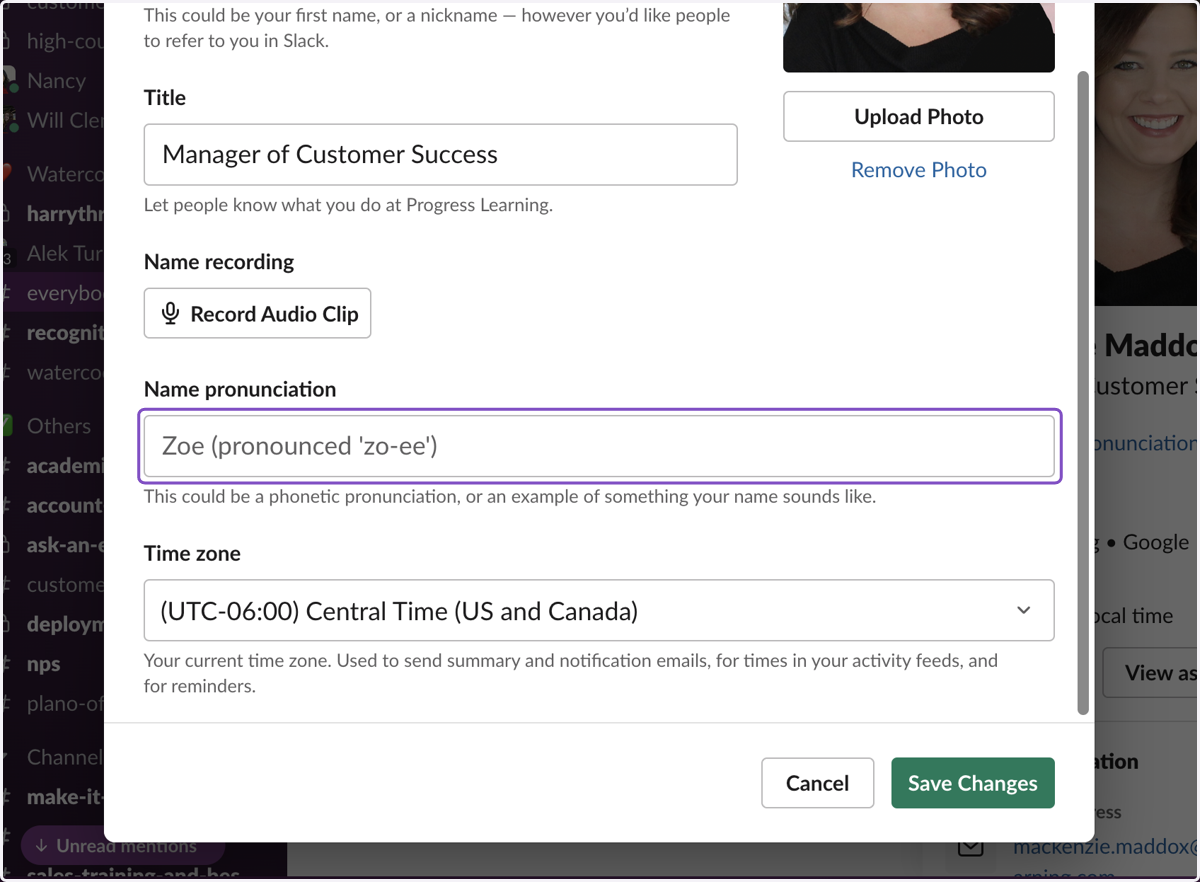
Task: Click the microphone icon in Record Audio Clip
Action: (x=171, y=314)
